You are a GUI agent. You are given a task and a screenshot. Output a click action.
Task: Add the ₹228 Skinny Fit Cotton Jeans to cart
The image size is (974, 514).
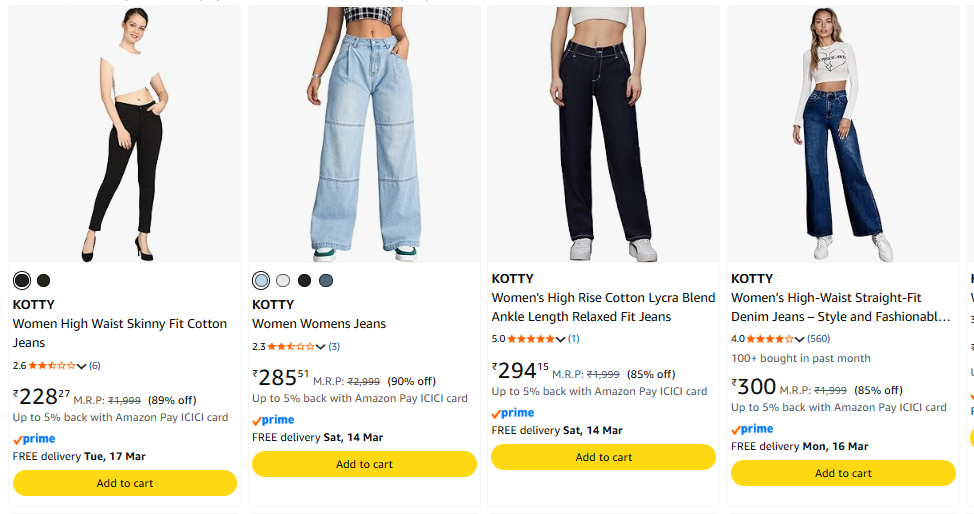(x=125, y=483)
